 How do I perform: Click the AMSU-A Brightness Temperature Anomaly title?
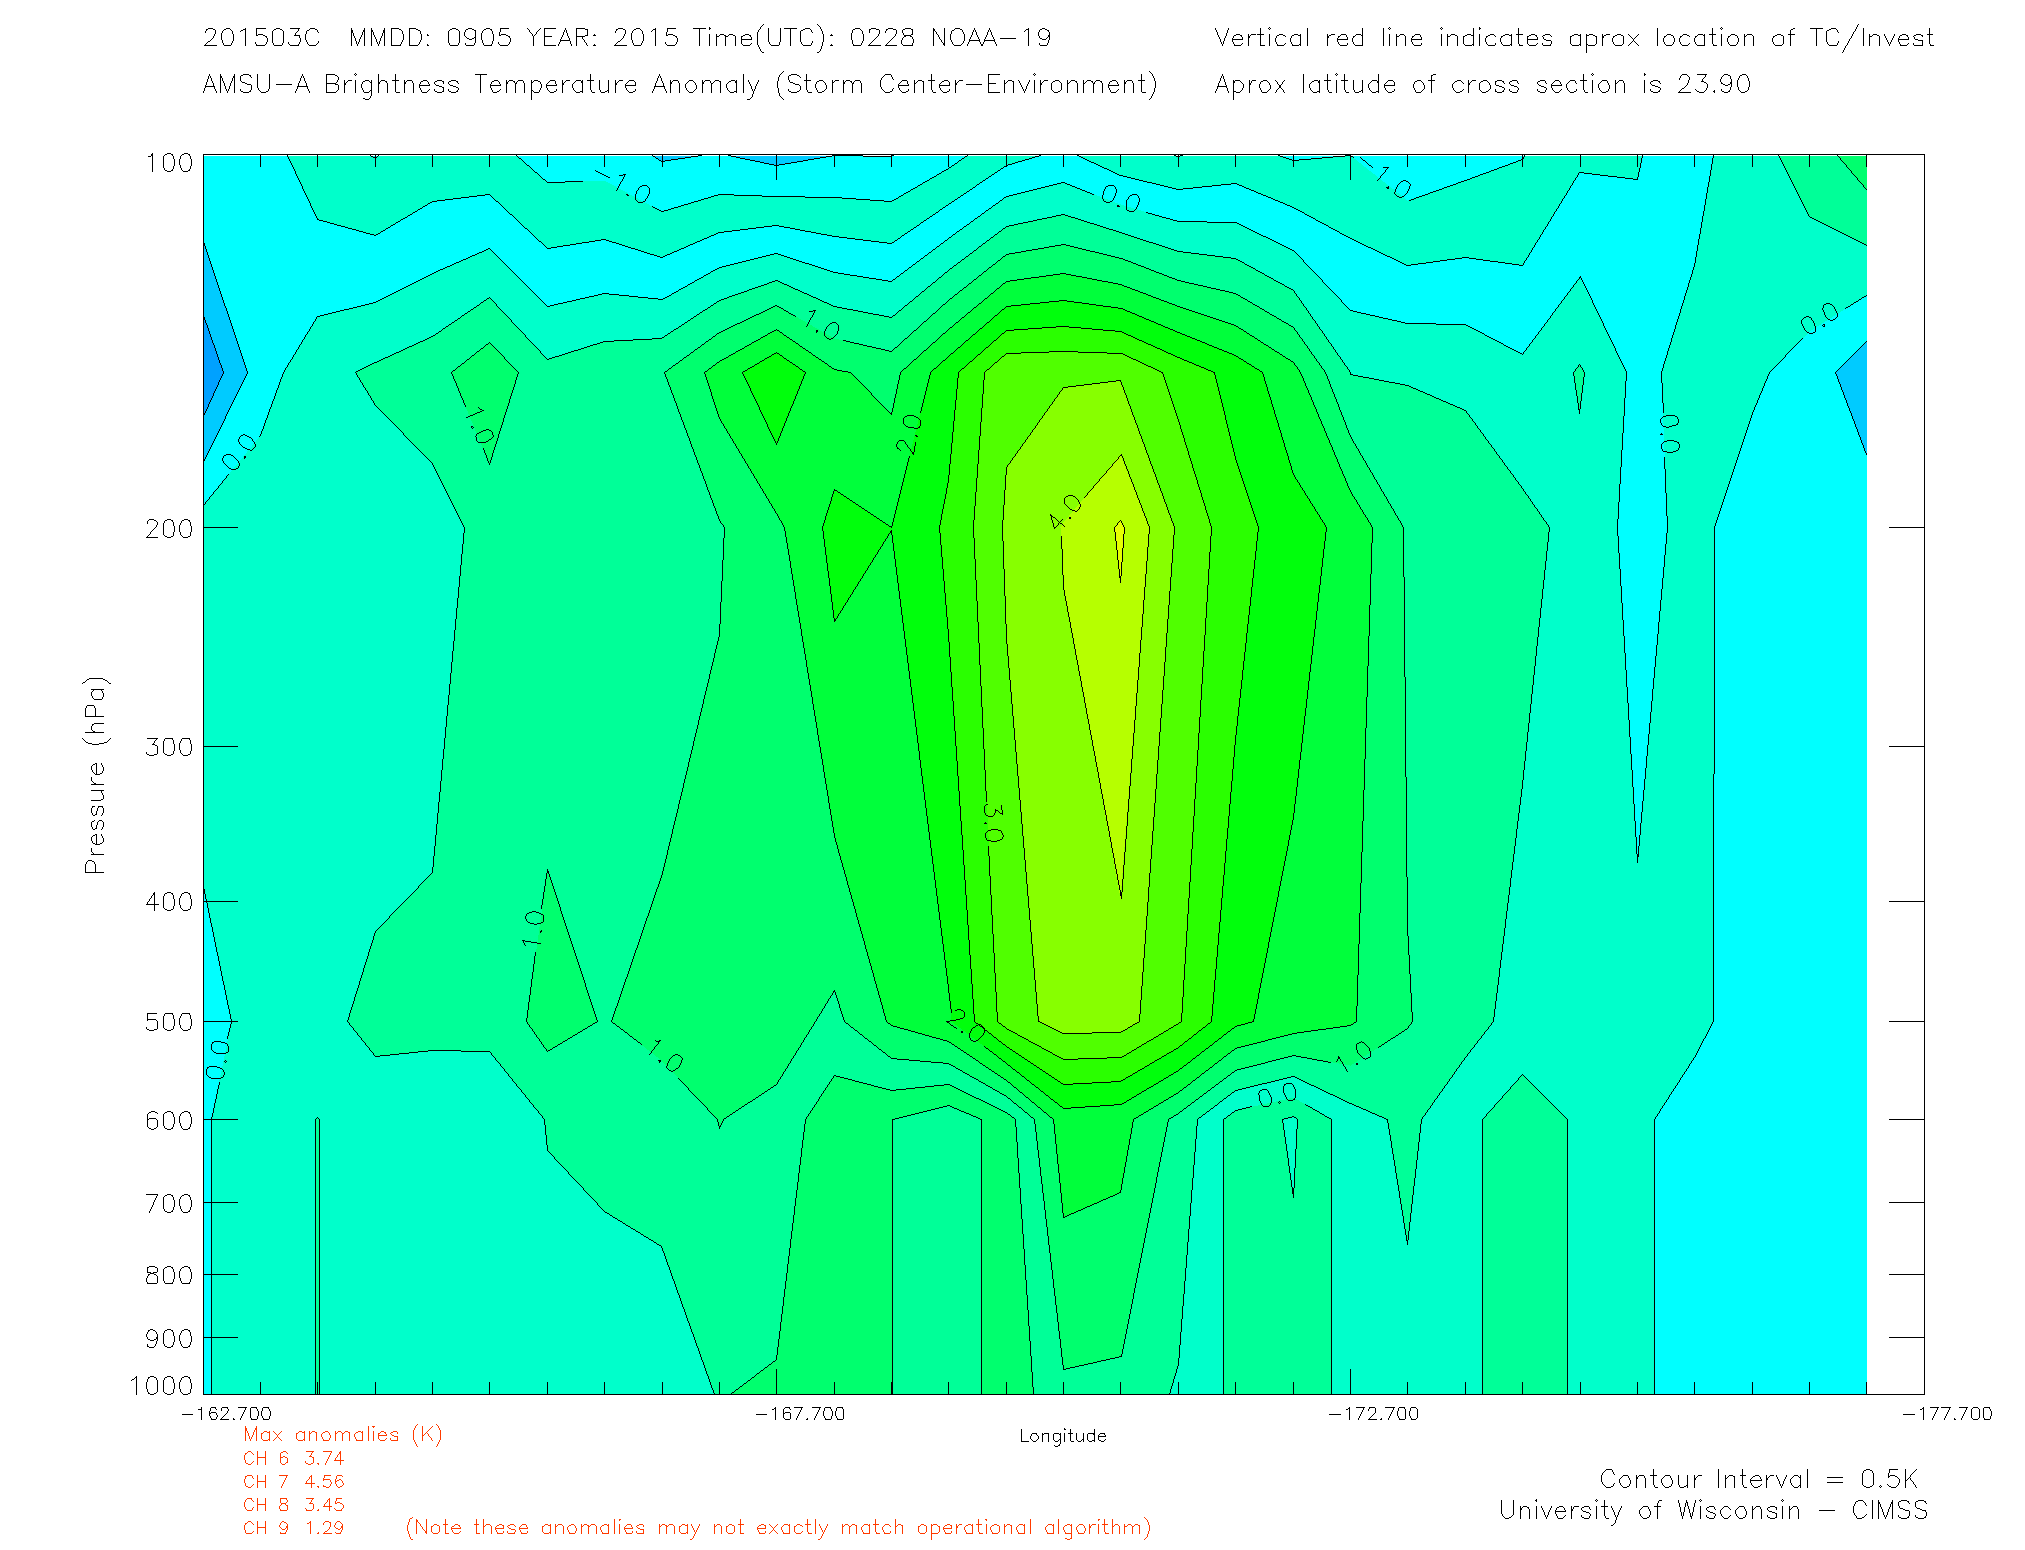point(679,84)
